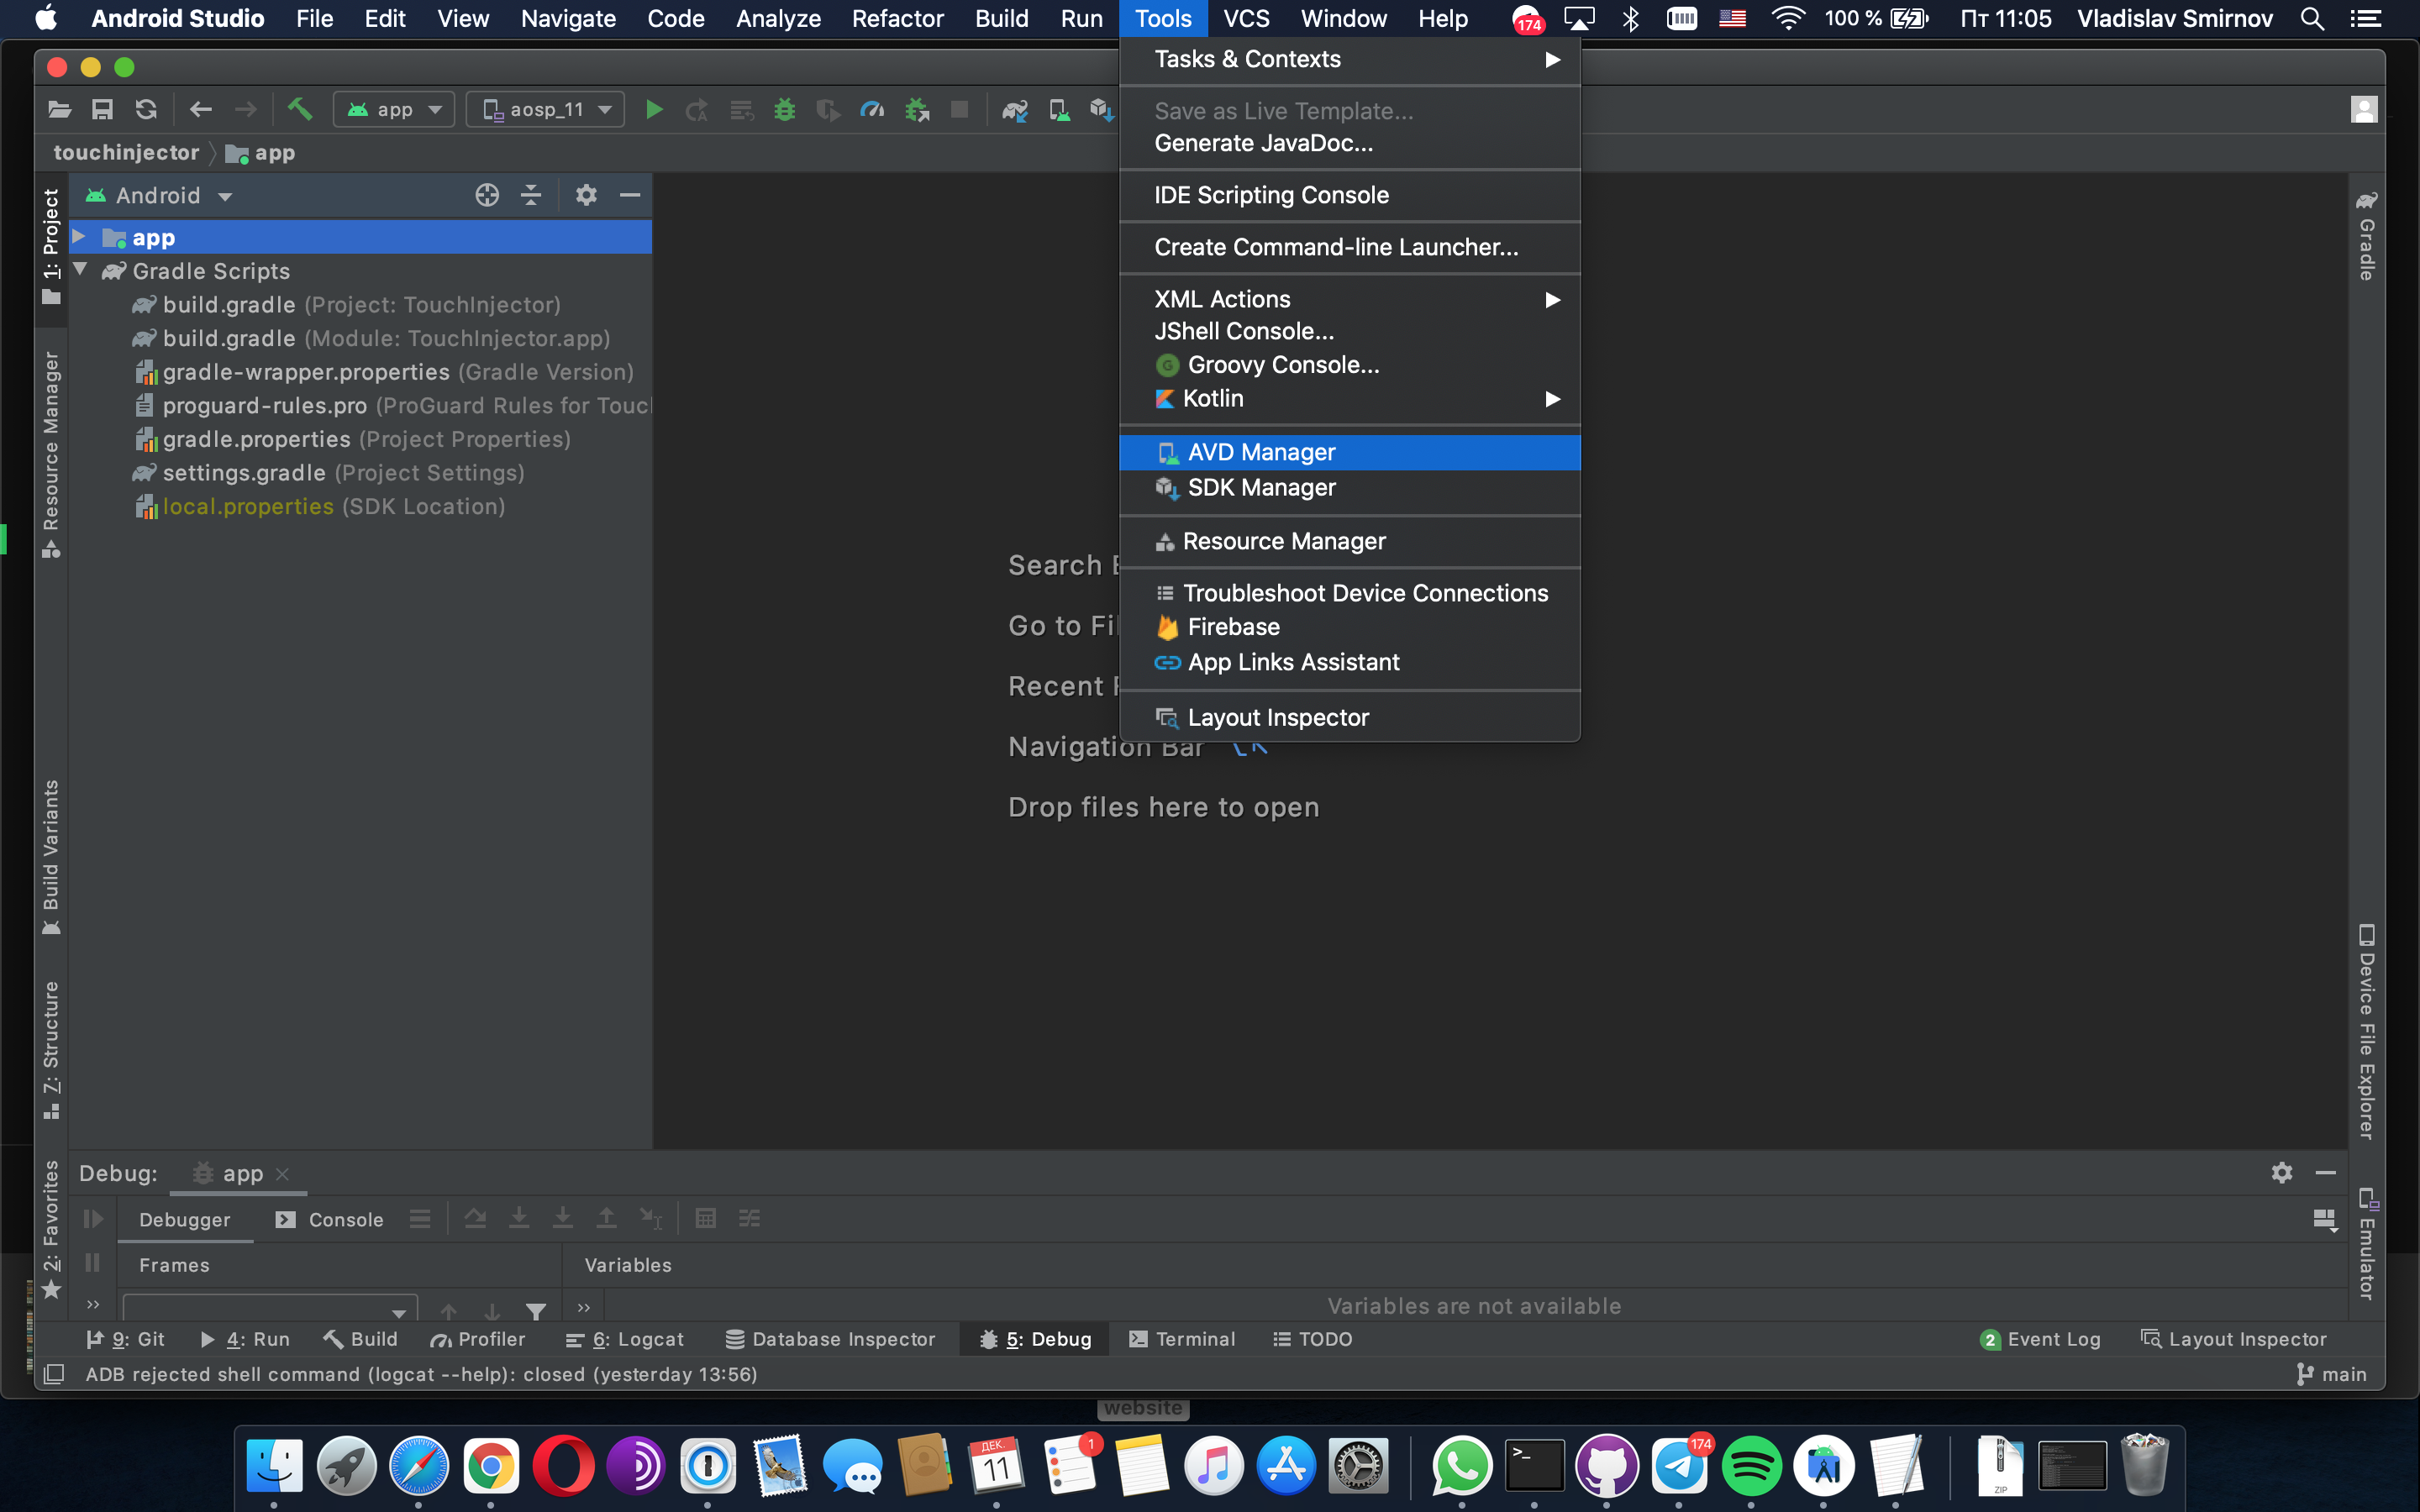
Task: Click the Select Opened File target icon
Action: 487,195
